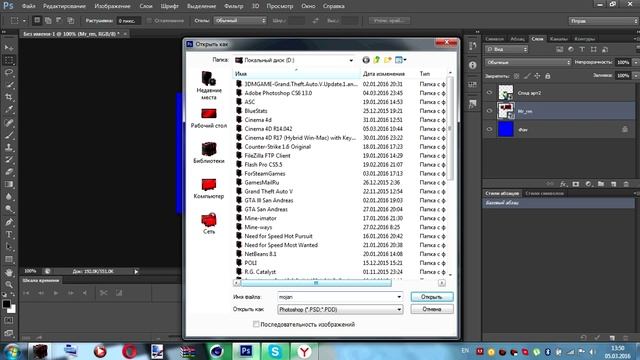Select the Zoom tool in toolbox

[x=9, y=284]
